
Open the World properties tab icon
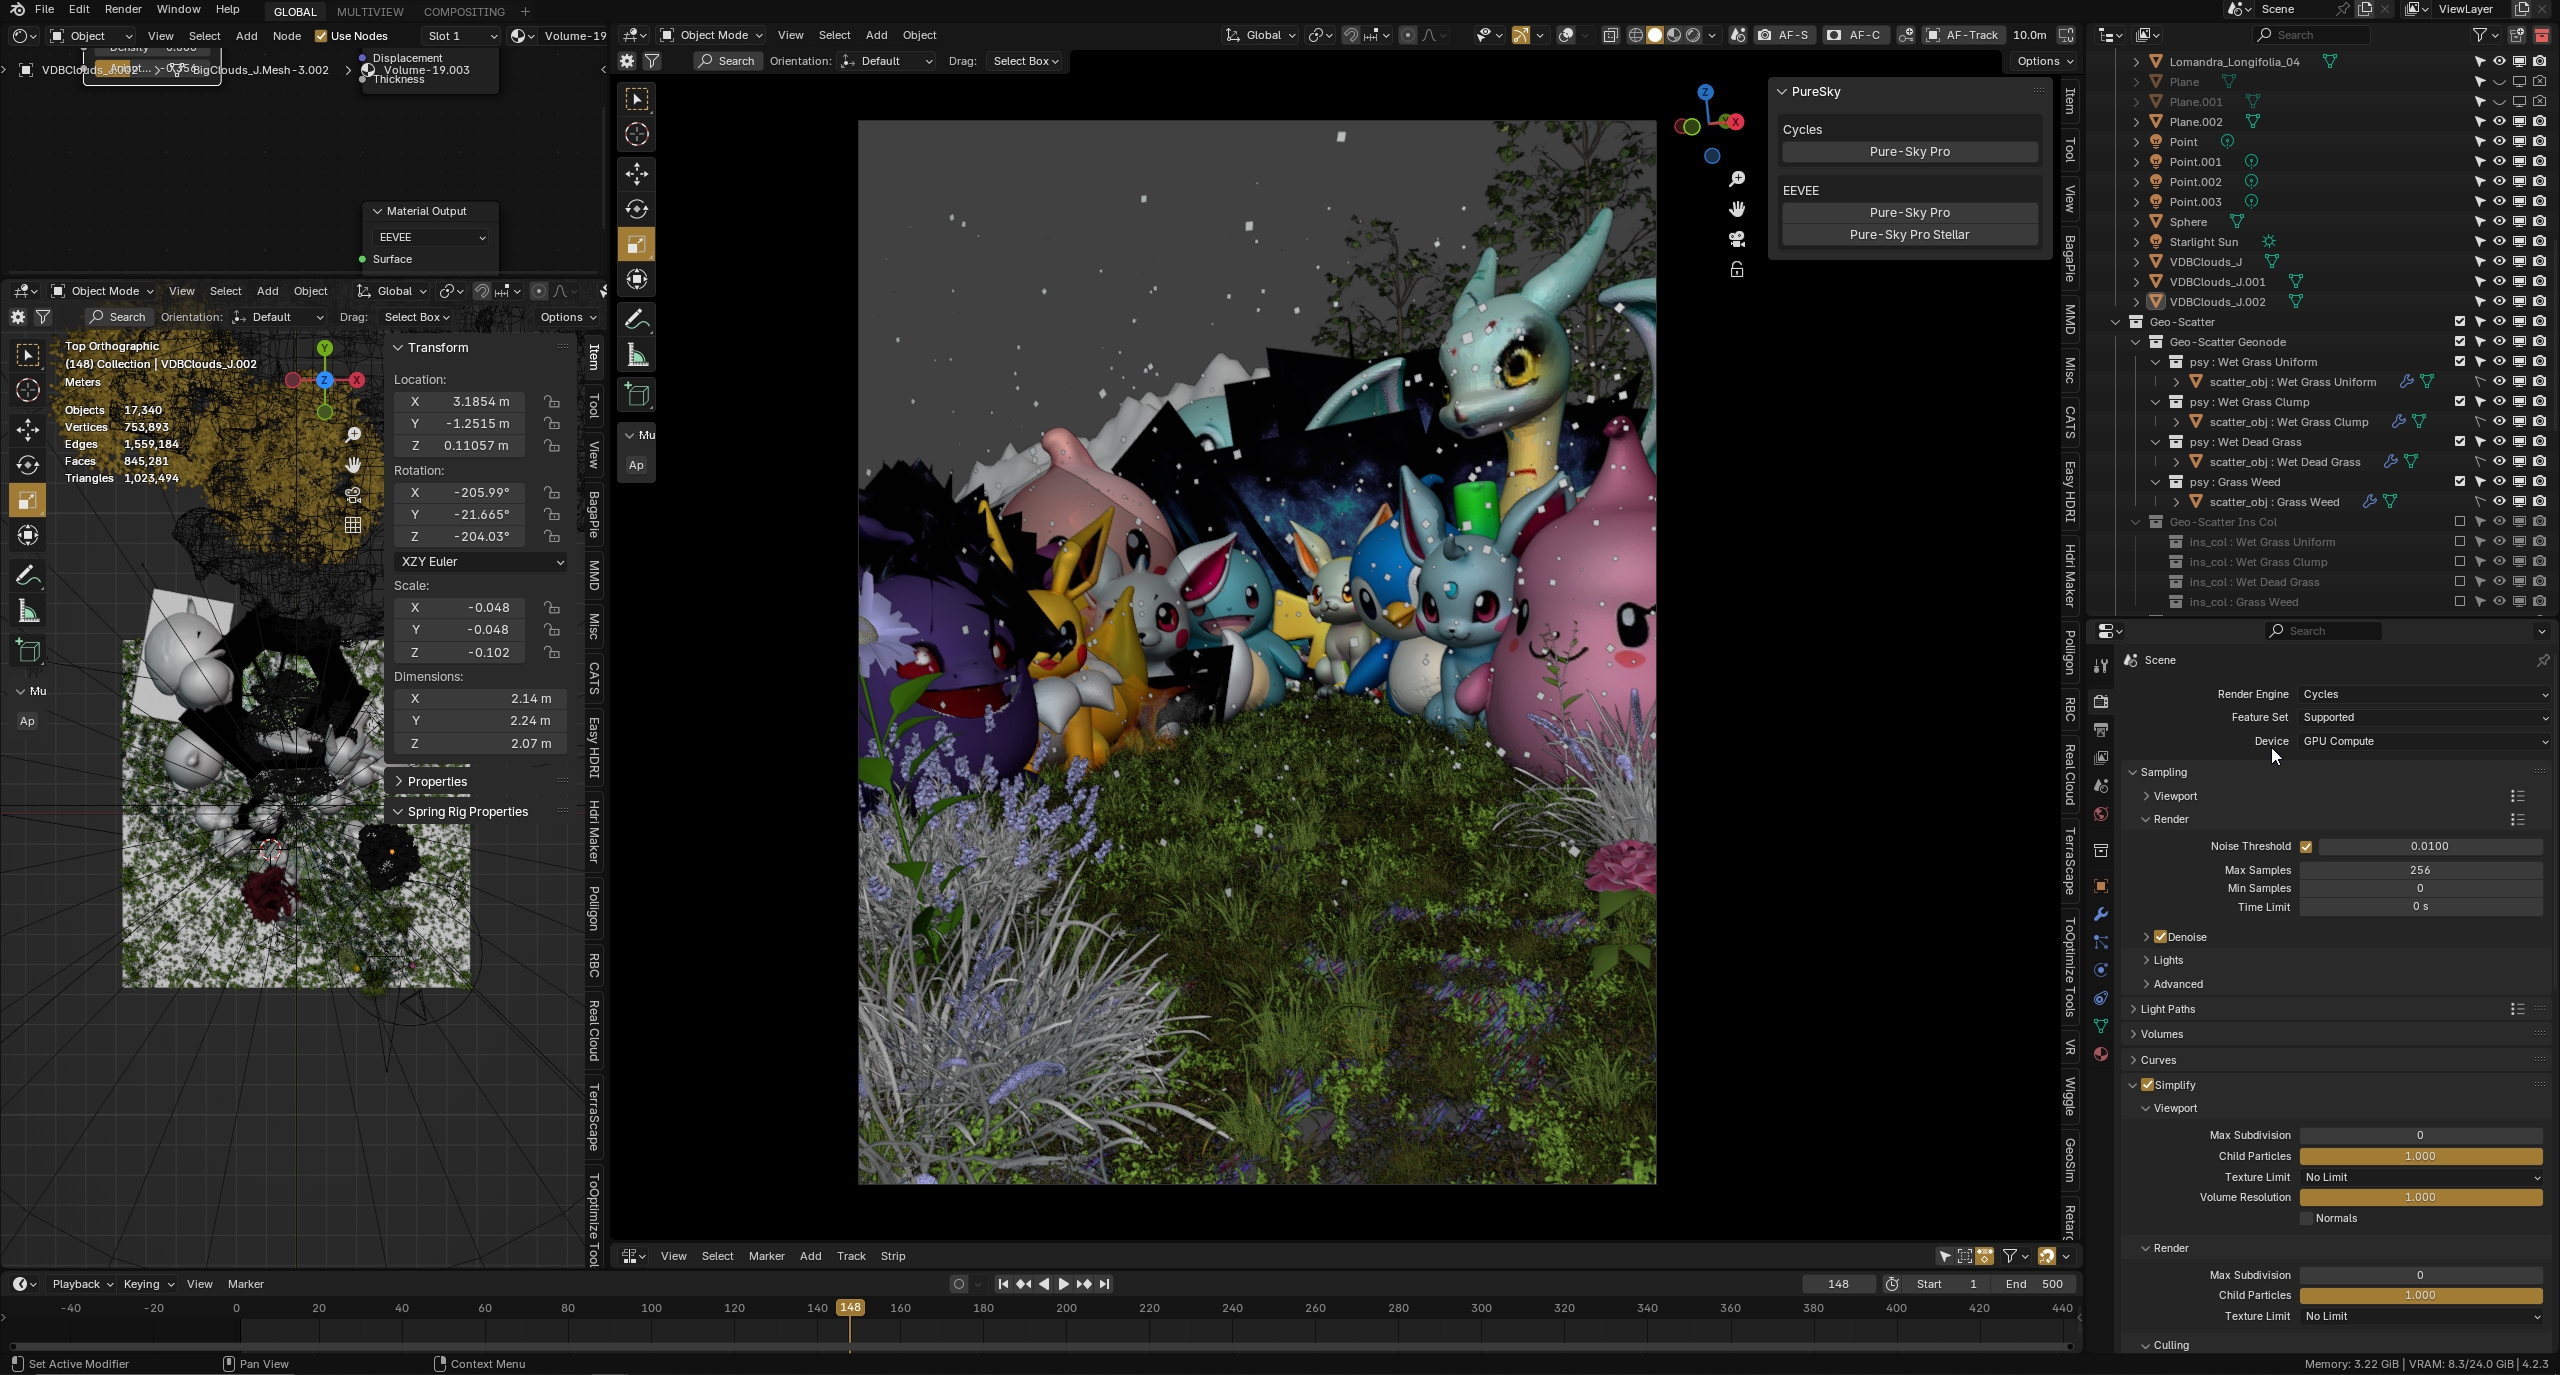[2101, 814]
